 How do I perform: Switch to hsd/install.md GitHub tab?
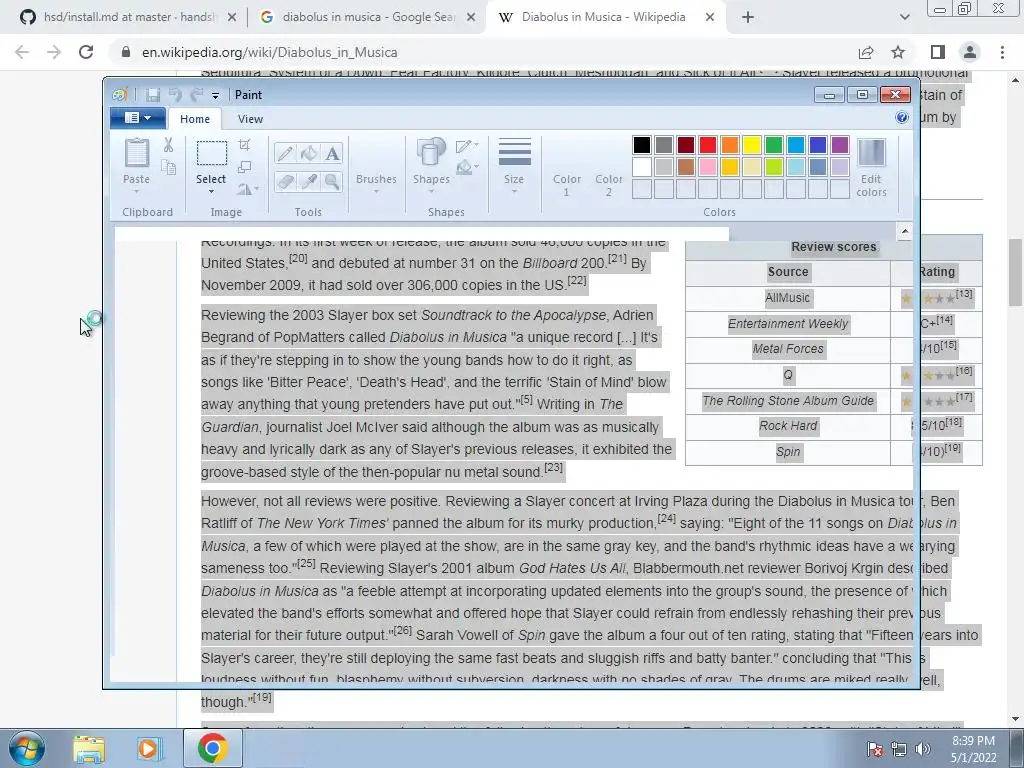click(128, 17)
